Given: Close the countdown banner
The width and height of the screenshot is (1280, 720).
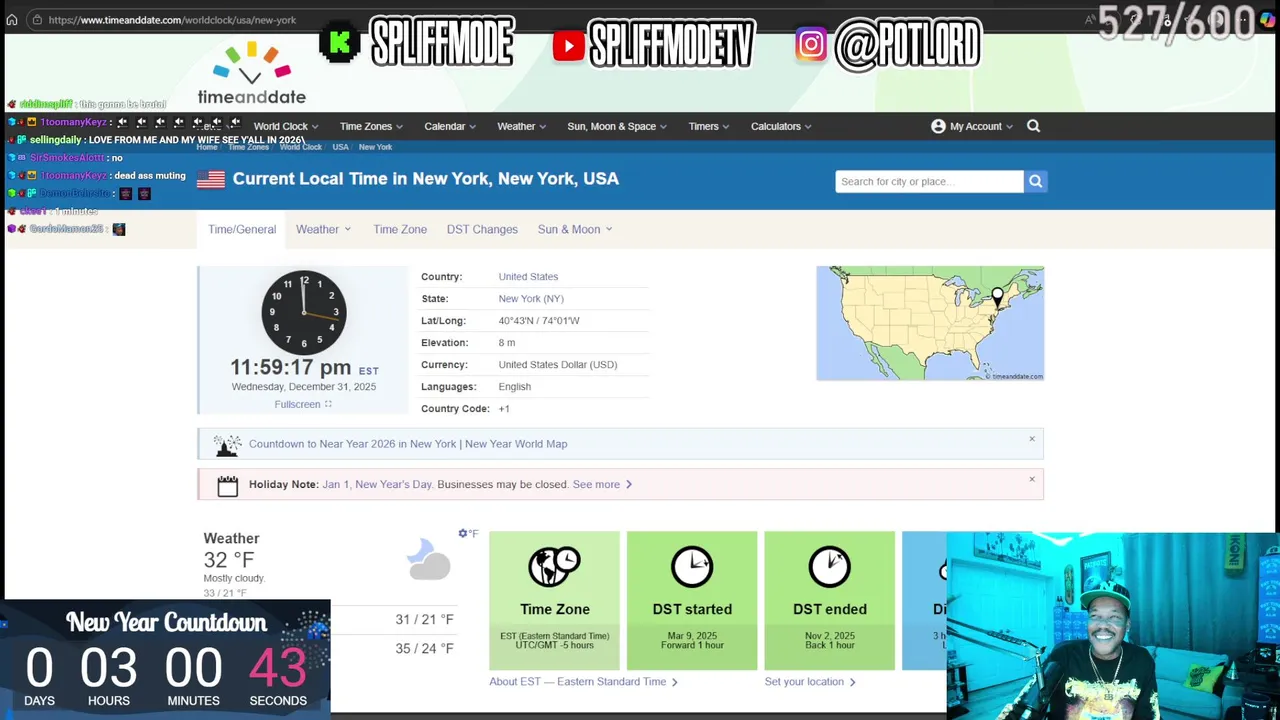Looking at the screenshot, I should coord(1032,439).
